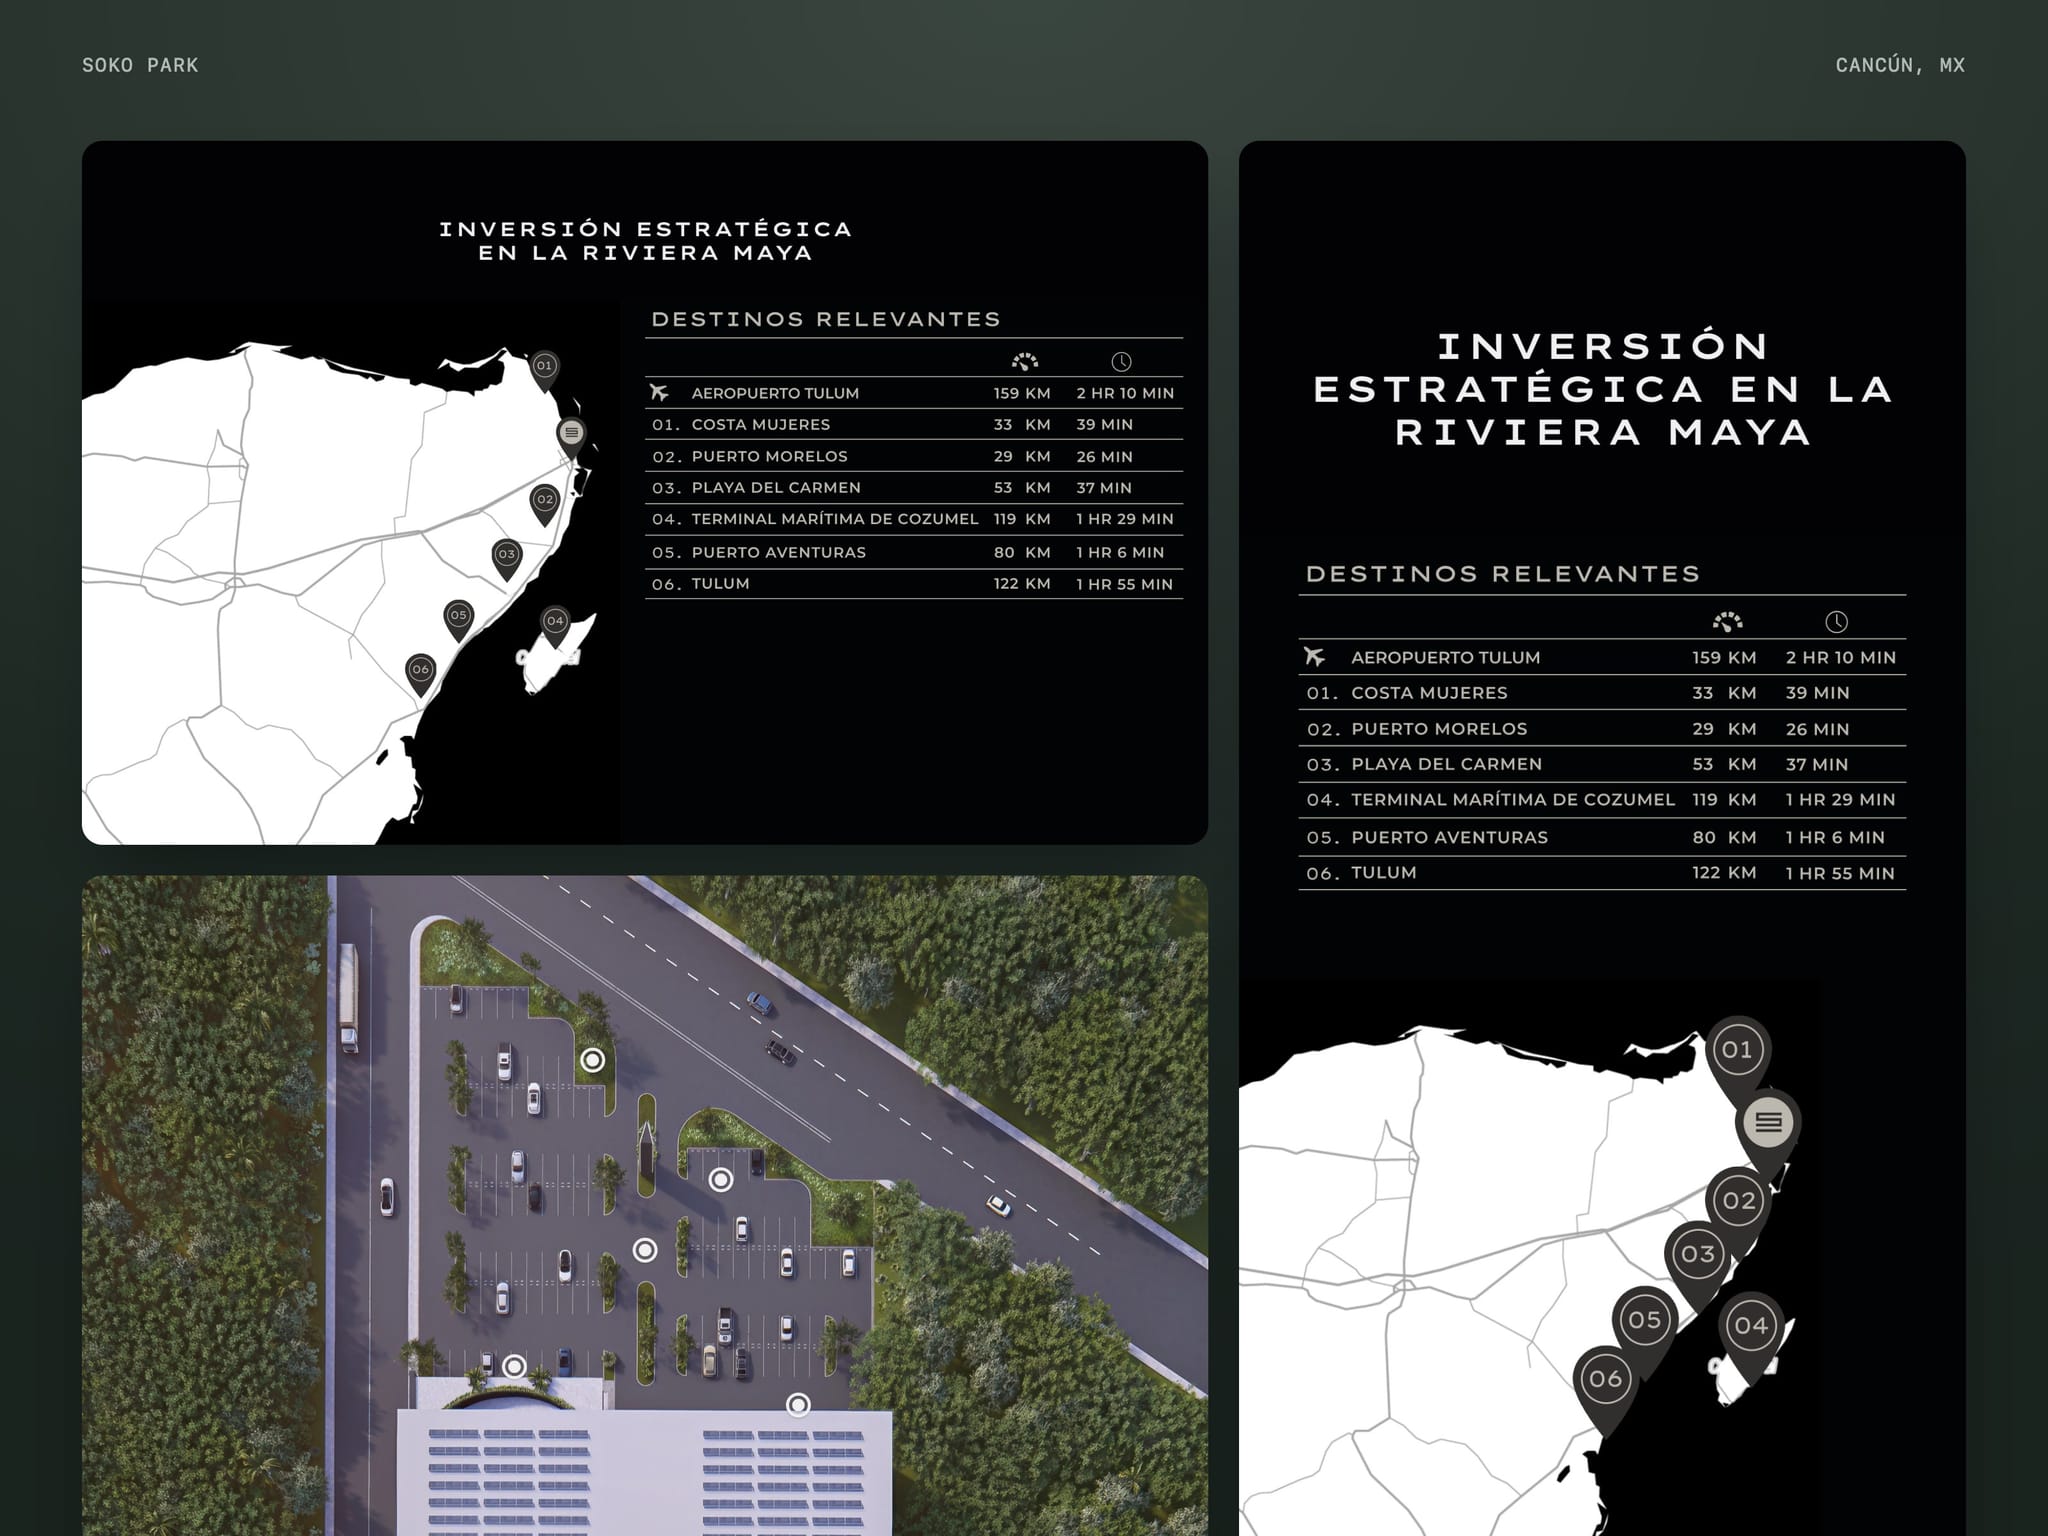Click the clock time icon in right table
Screen dimensions: 2048x1536
tap(1836, 621)
